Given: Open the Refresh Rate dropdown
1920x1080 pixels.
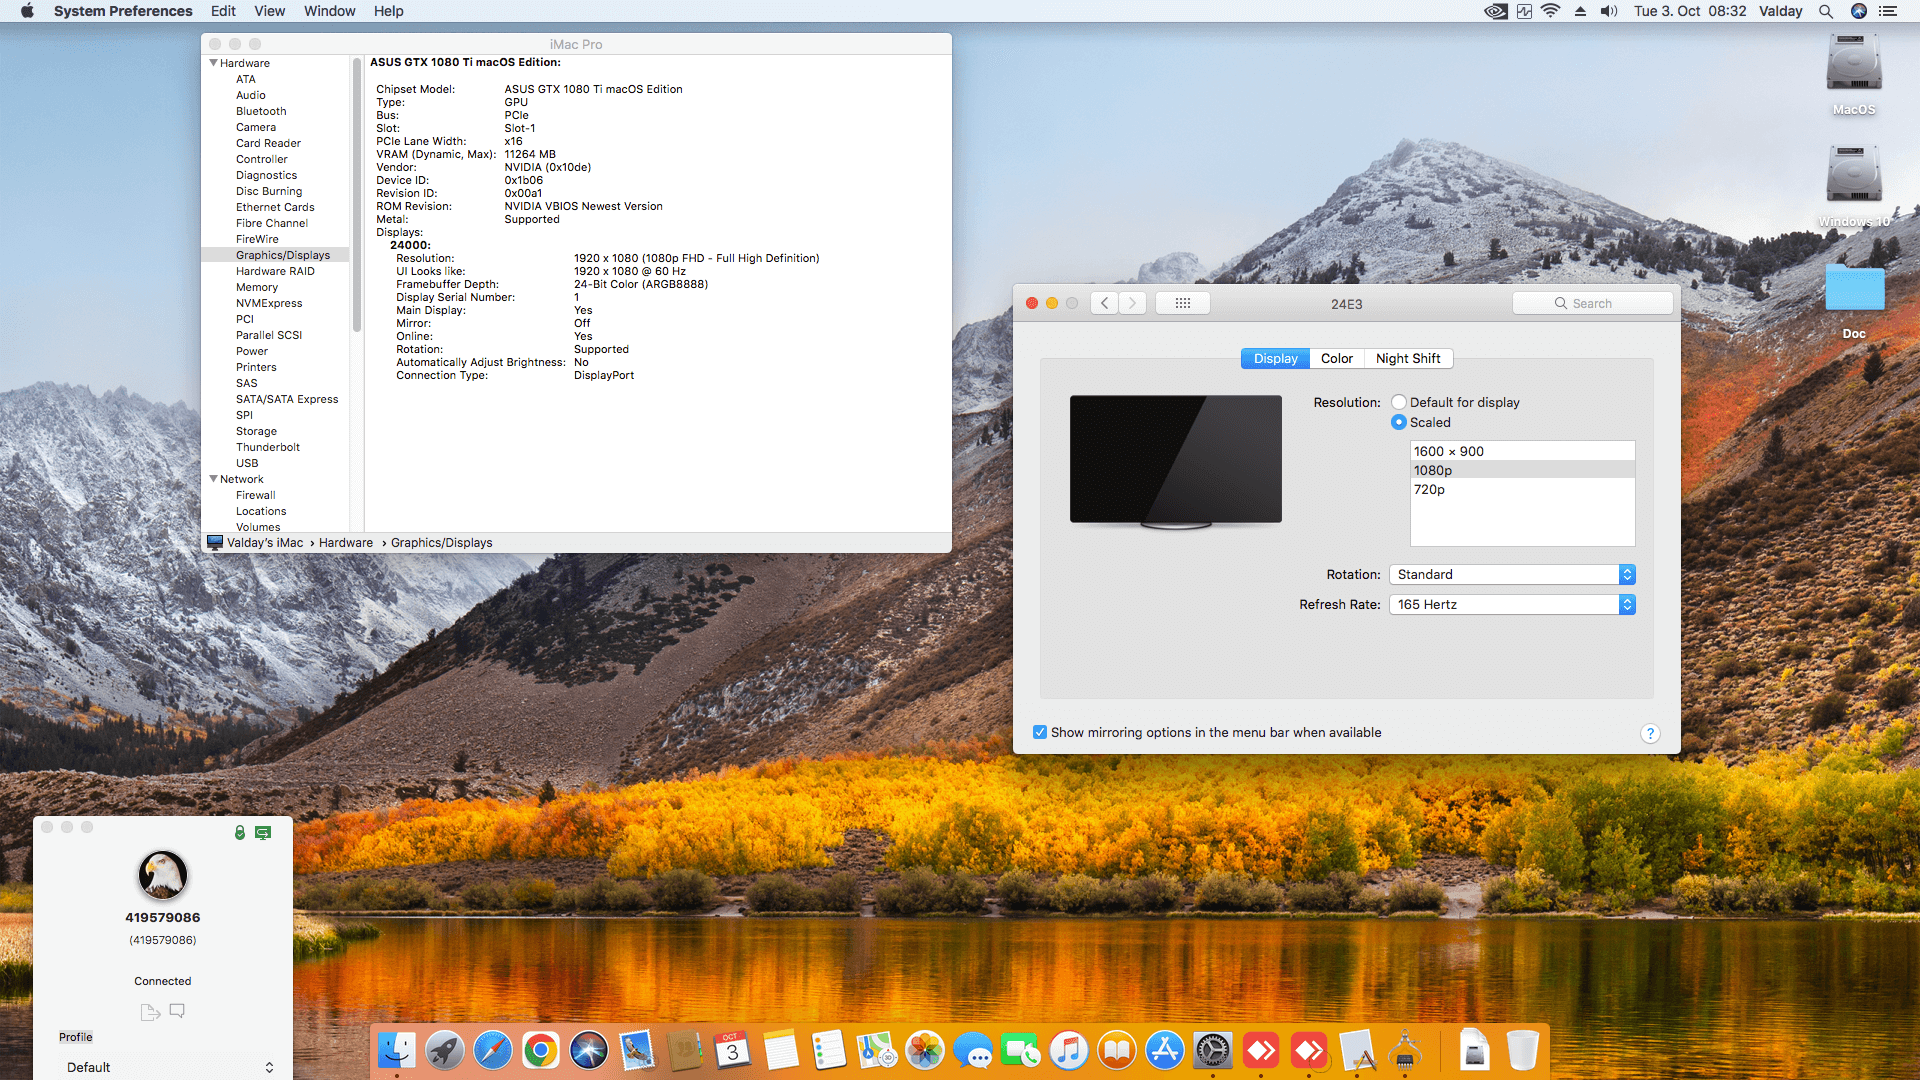Looking at the screenshot, I should click(1512, 604).
